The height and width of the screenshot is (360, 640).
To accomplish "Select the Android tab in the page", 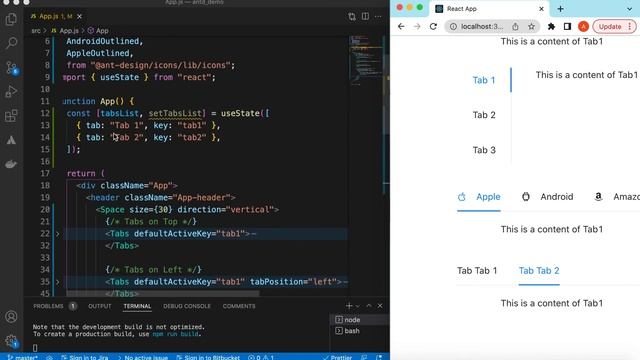I will point(547,197).
